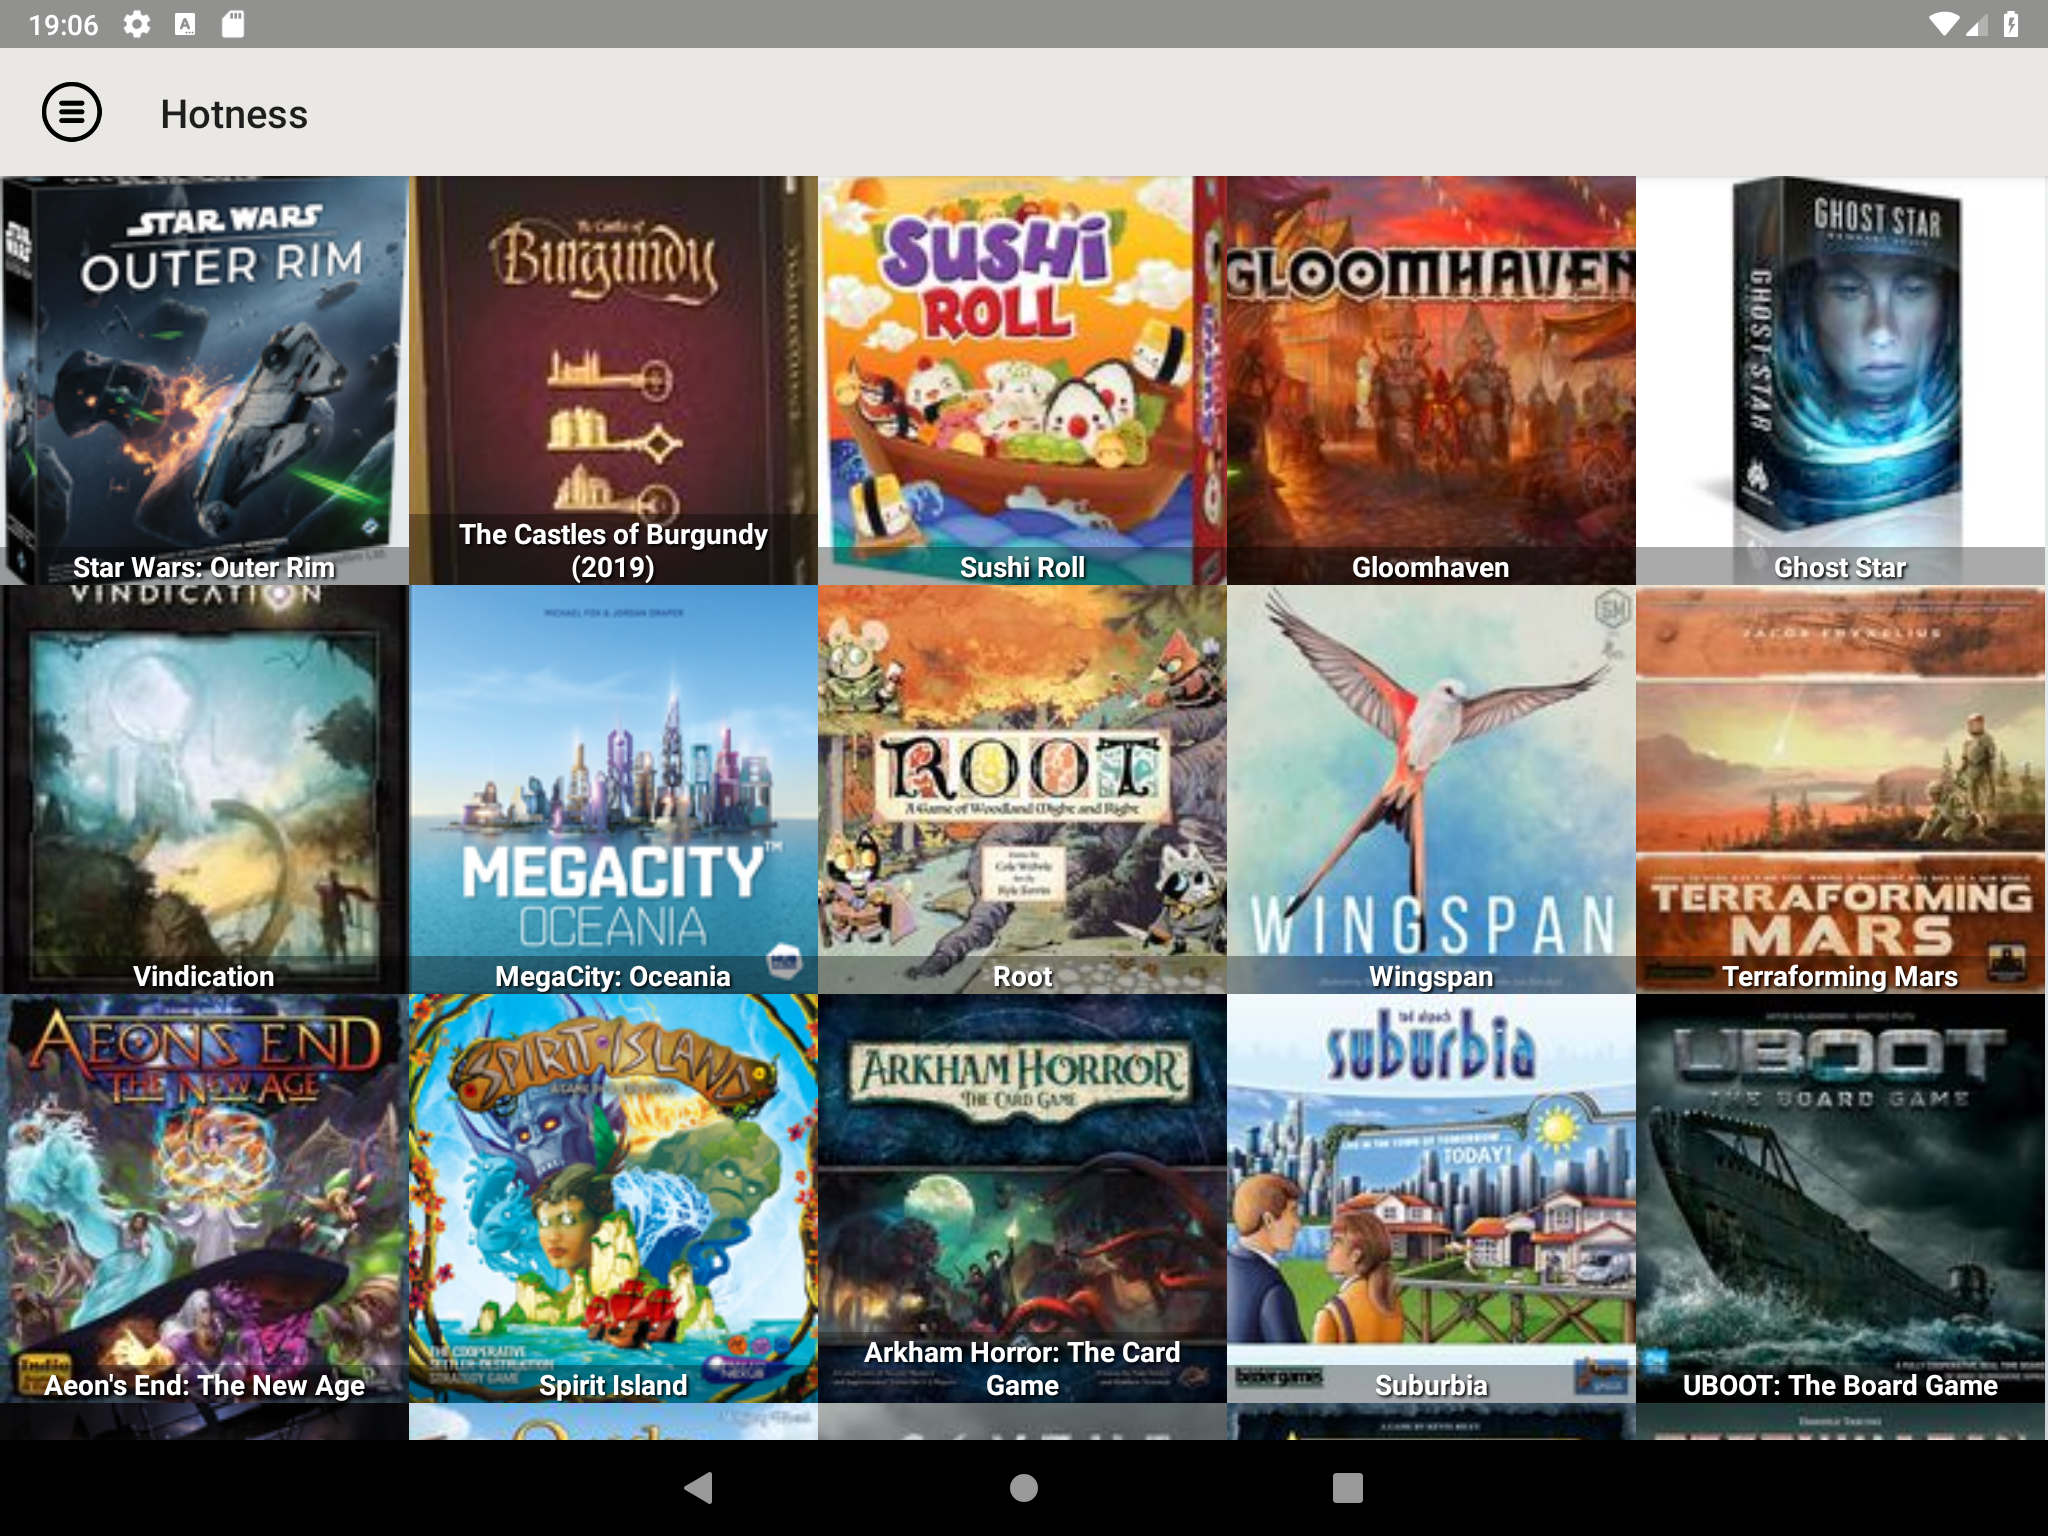The width and height of the screenshot is (2048, 1536).
Task: Tap the Root board game cover
Action: pyautogui.click(x=1022, y=789)
